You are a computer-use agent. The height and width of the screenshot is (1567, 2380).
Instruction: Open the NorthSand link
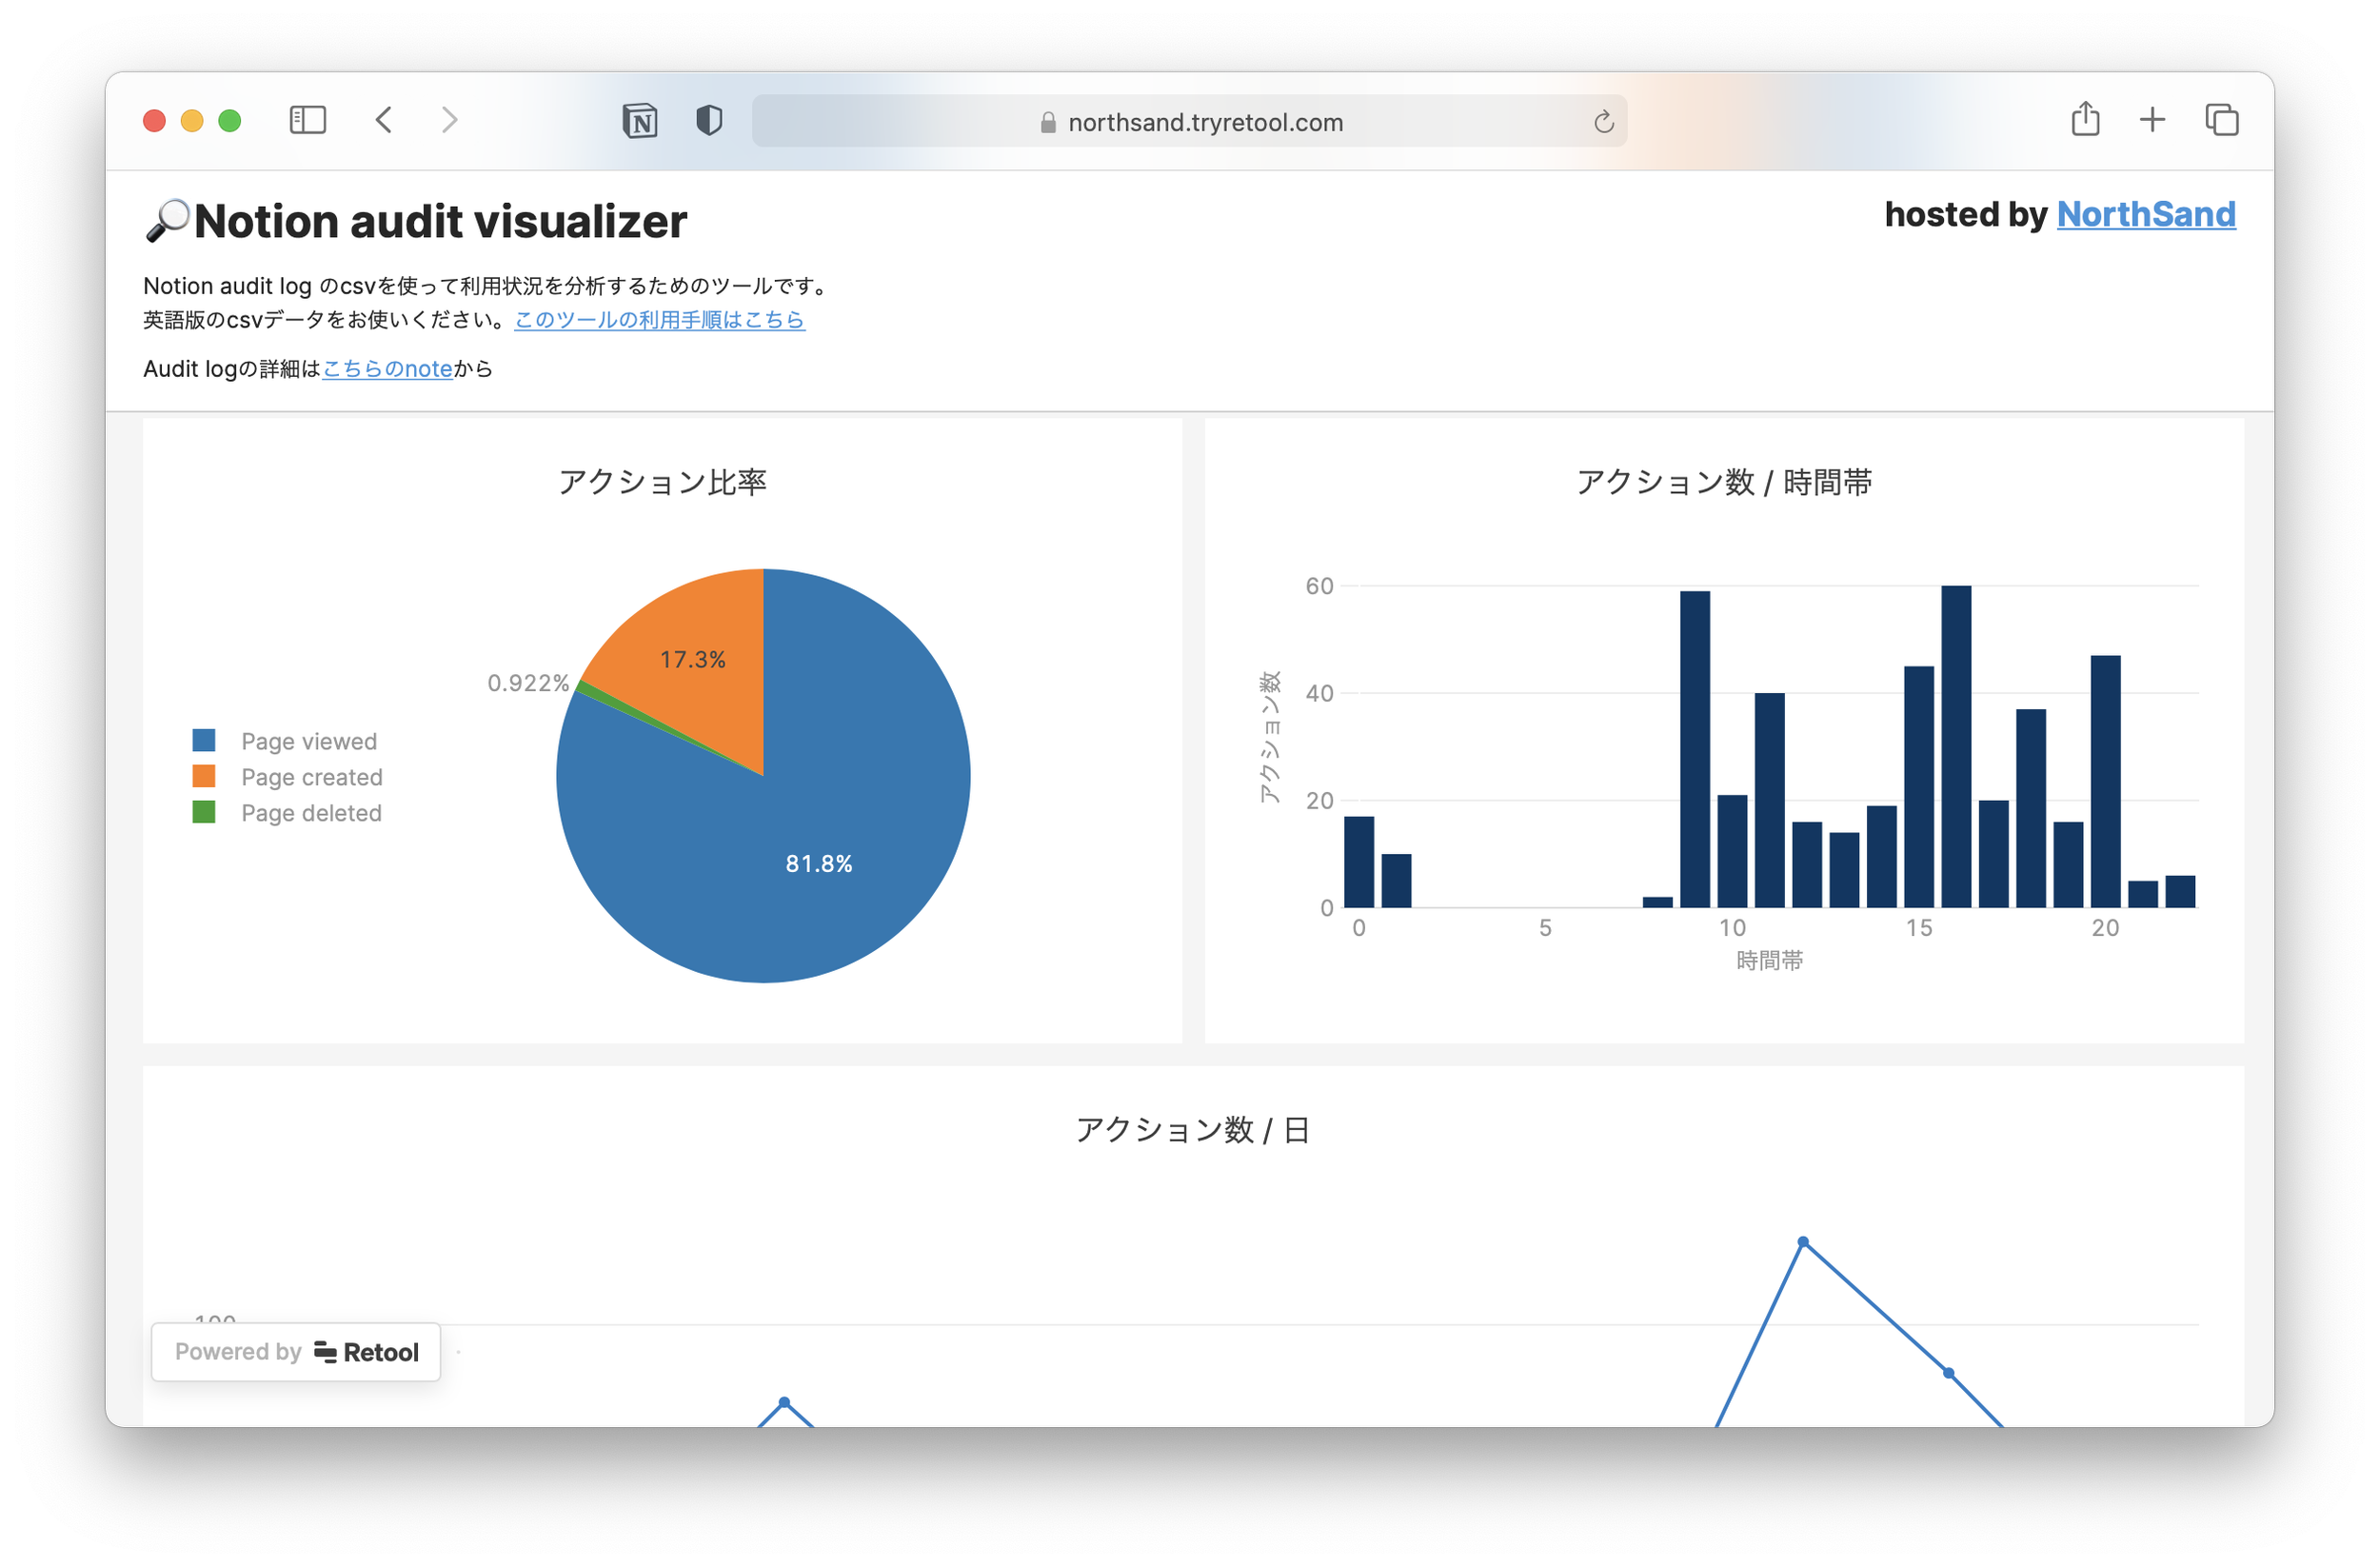pyautogui.click(x=2146, y=215)
